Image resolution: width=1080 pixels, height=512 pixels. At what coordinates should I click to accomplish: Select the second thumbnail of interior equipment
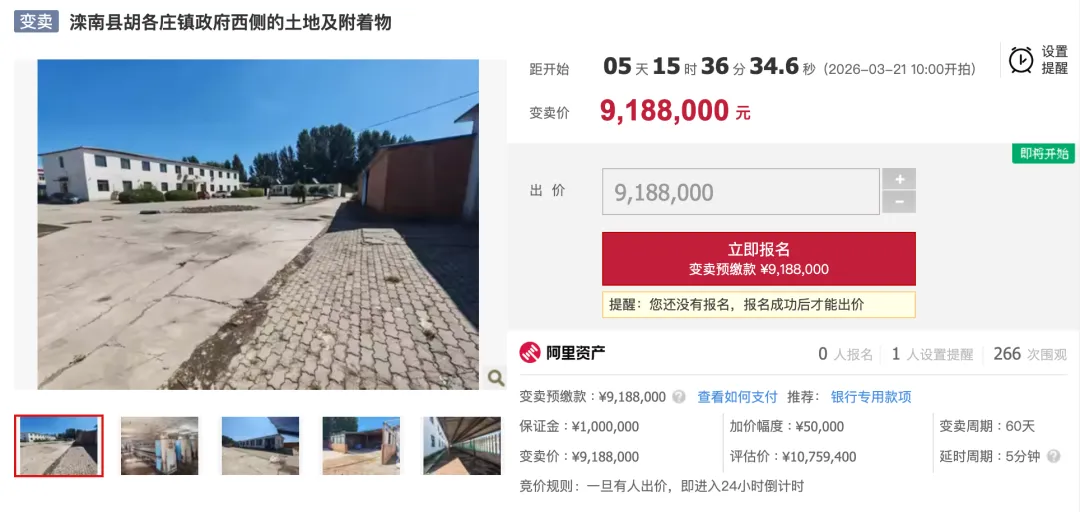point(159,445)
